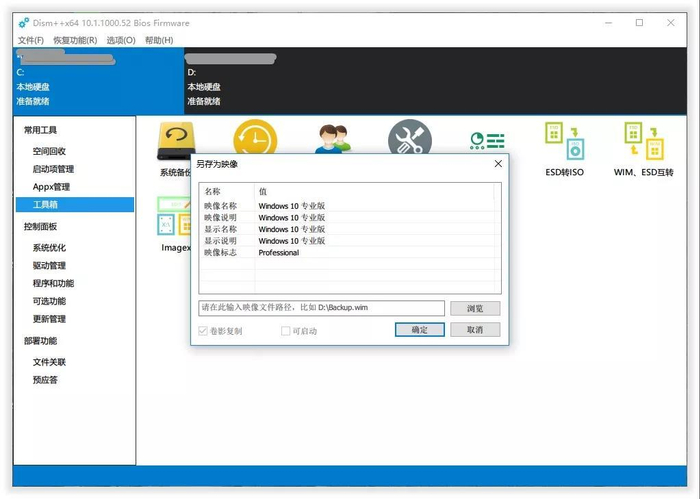Open the 恢复功能(R) menu

(x=75, y=40)
